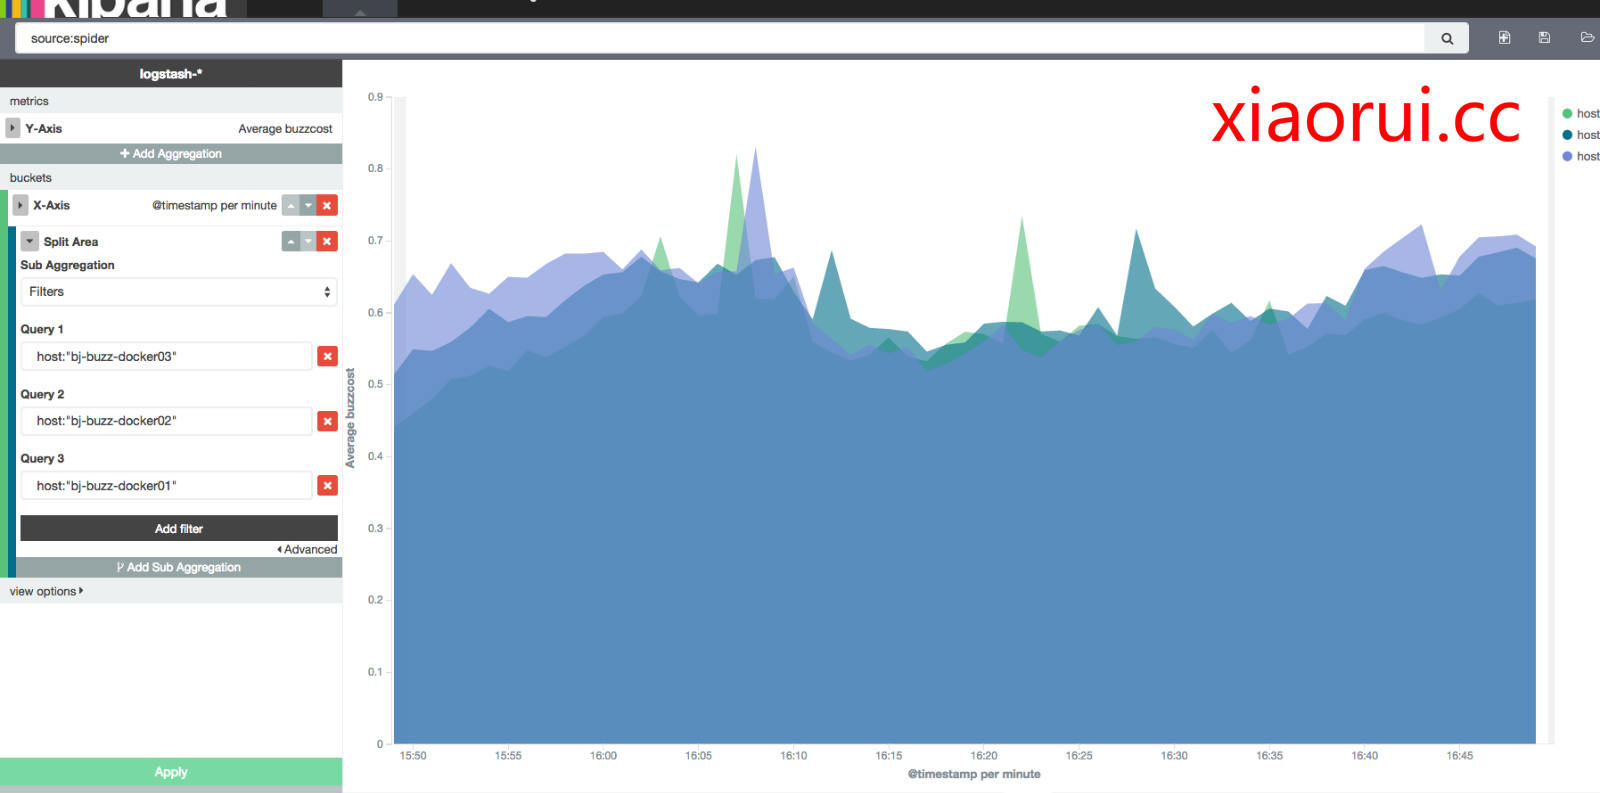This screenshot has width=1600, height=793.
Task: Move the Split Area bucket up
Action: point(291,242)
